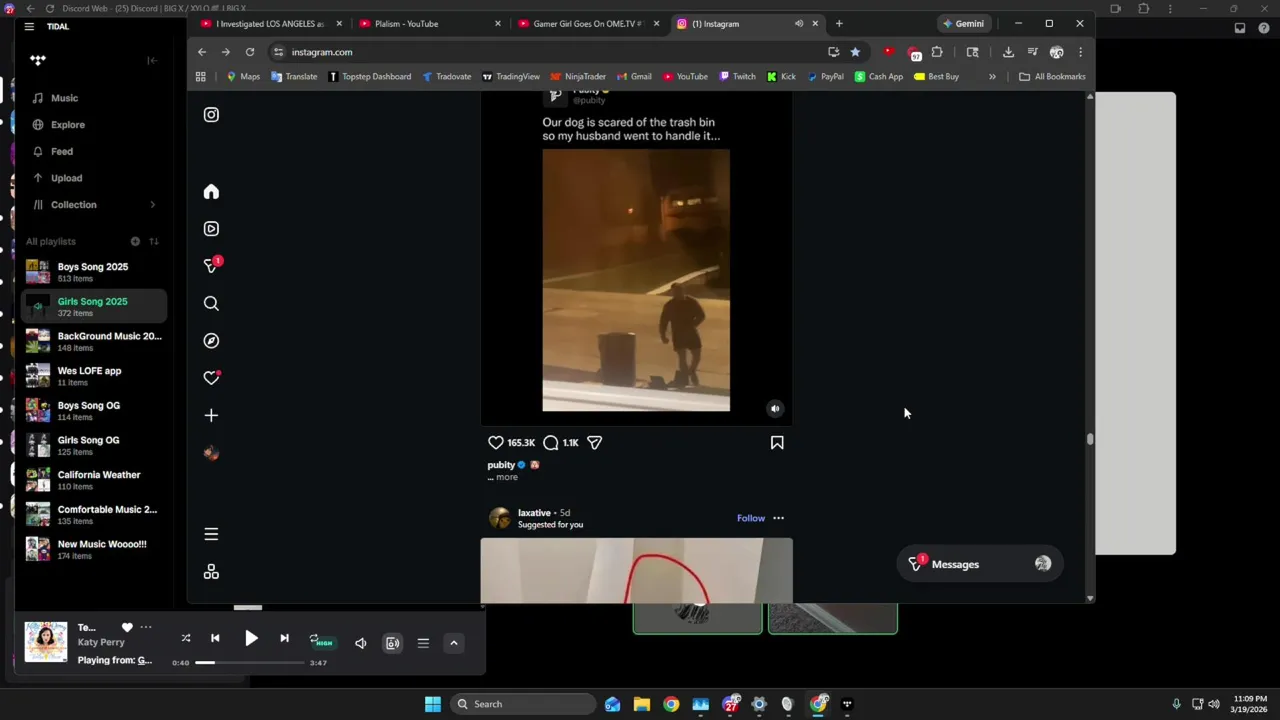This screenshot has width=1280, height=720.
Task: Open Chrome extensions puzzle icon
Action: pyautogui.click(x=937, y=52)
